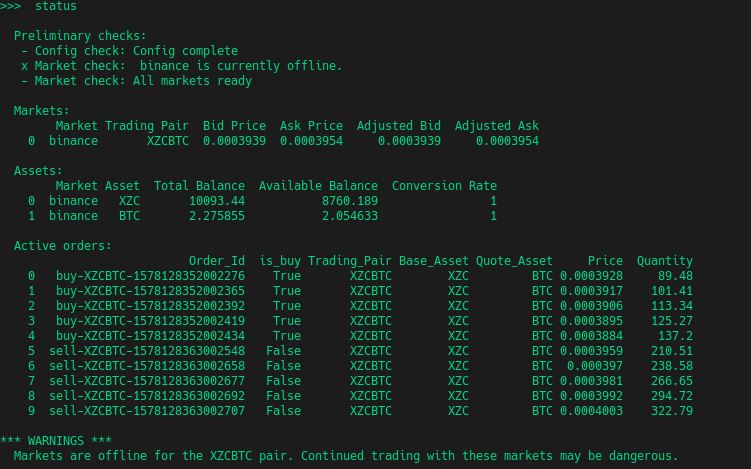Select order id buy-XZCBTC-1578128352002276
This screenshot has height=469, width=751.
[150, 276]
